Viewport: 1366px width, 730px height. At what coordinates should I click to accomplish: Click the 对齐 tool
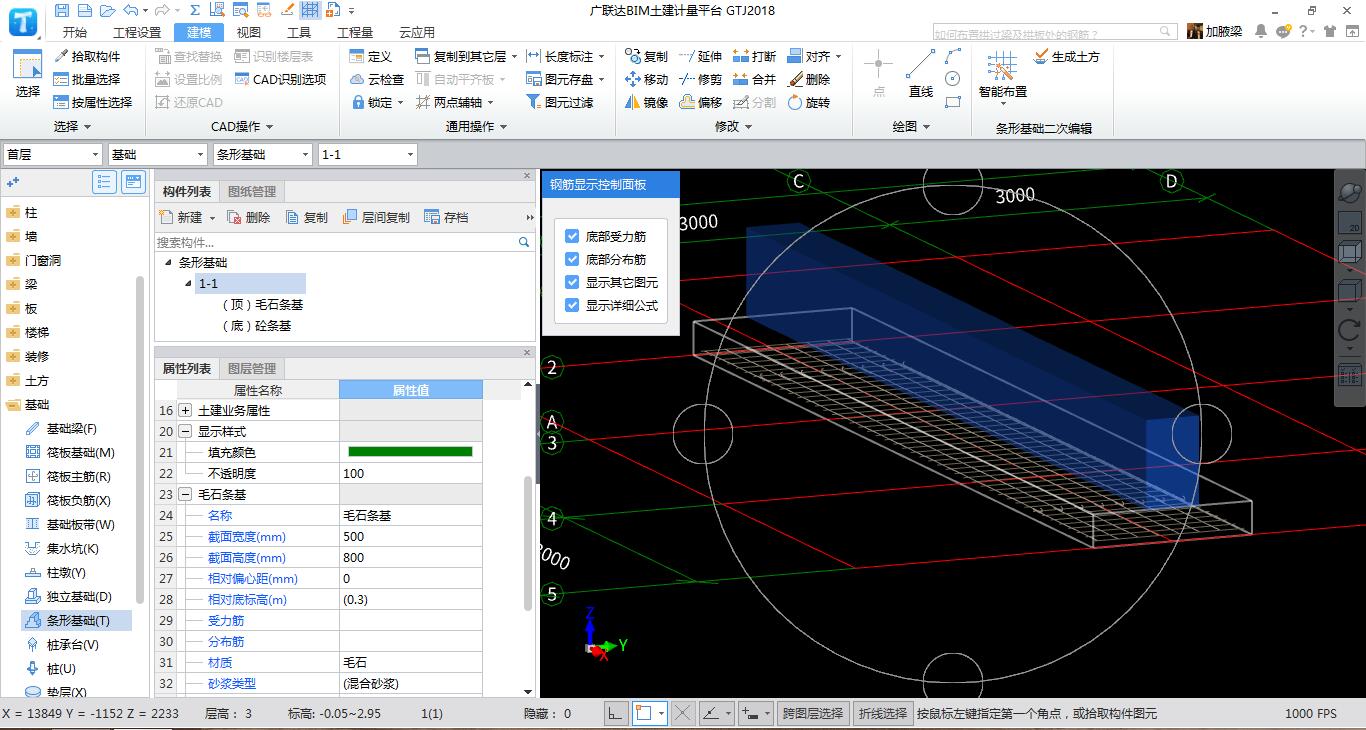pos(814,56)
